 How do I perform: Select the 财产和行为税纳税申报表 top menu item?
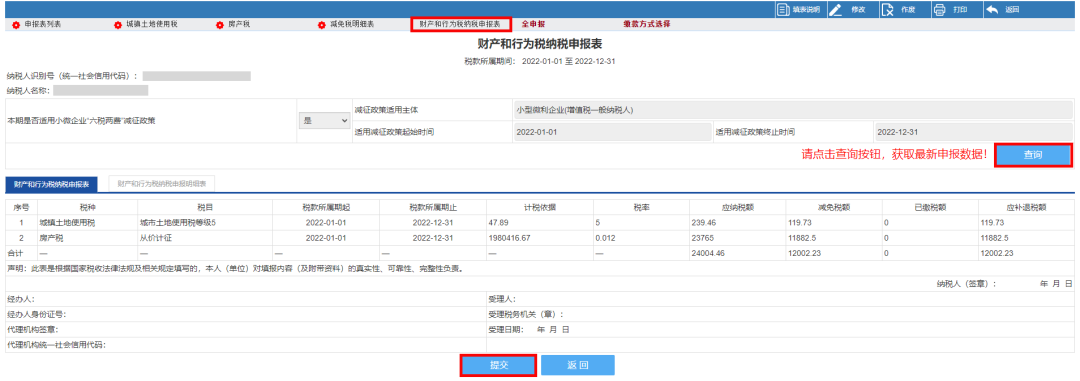point(461,24)
